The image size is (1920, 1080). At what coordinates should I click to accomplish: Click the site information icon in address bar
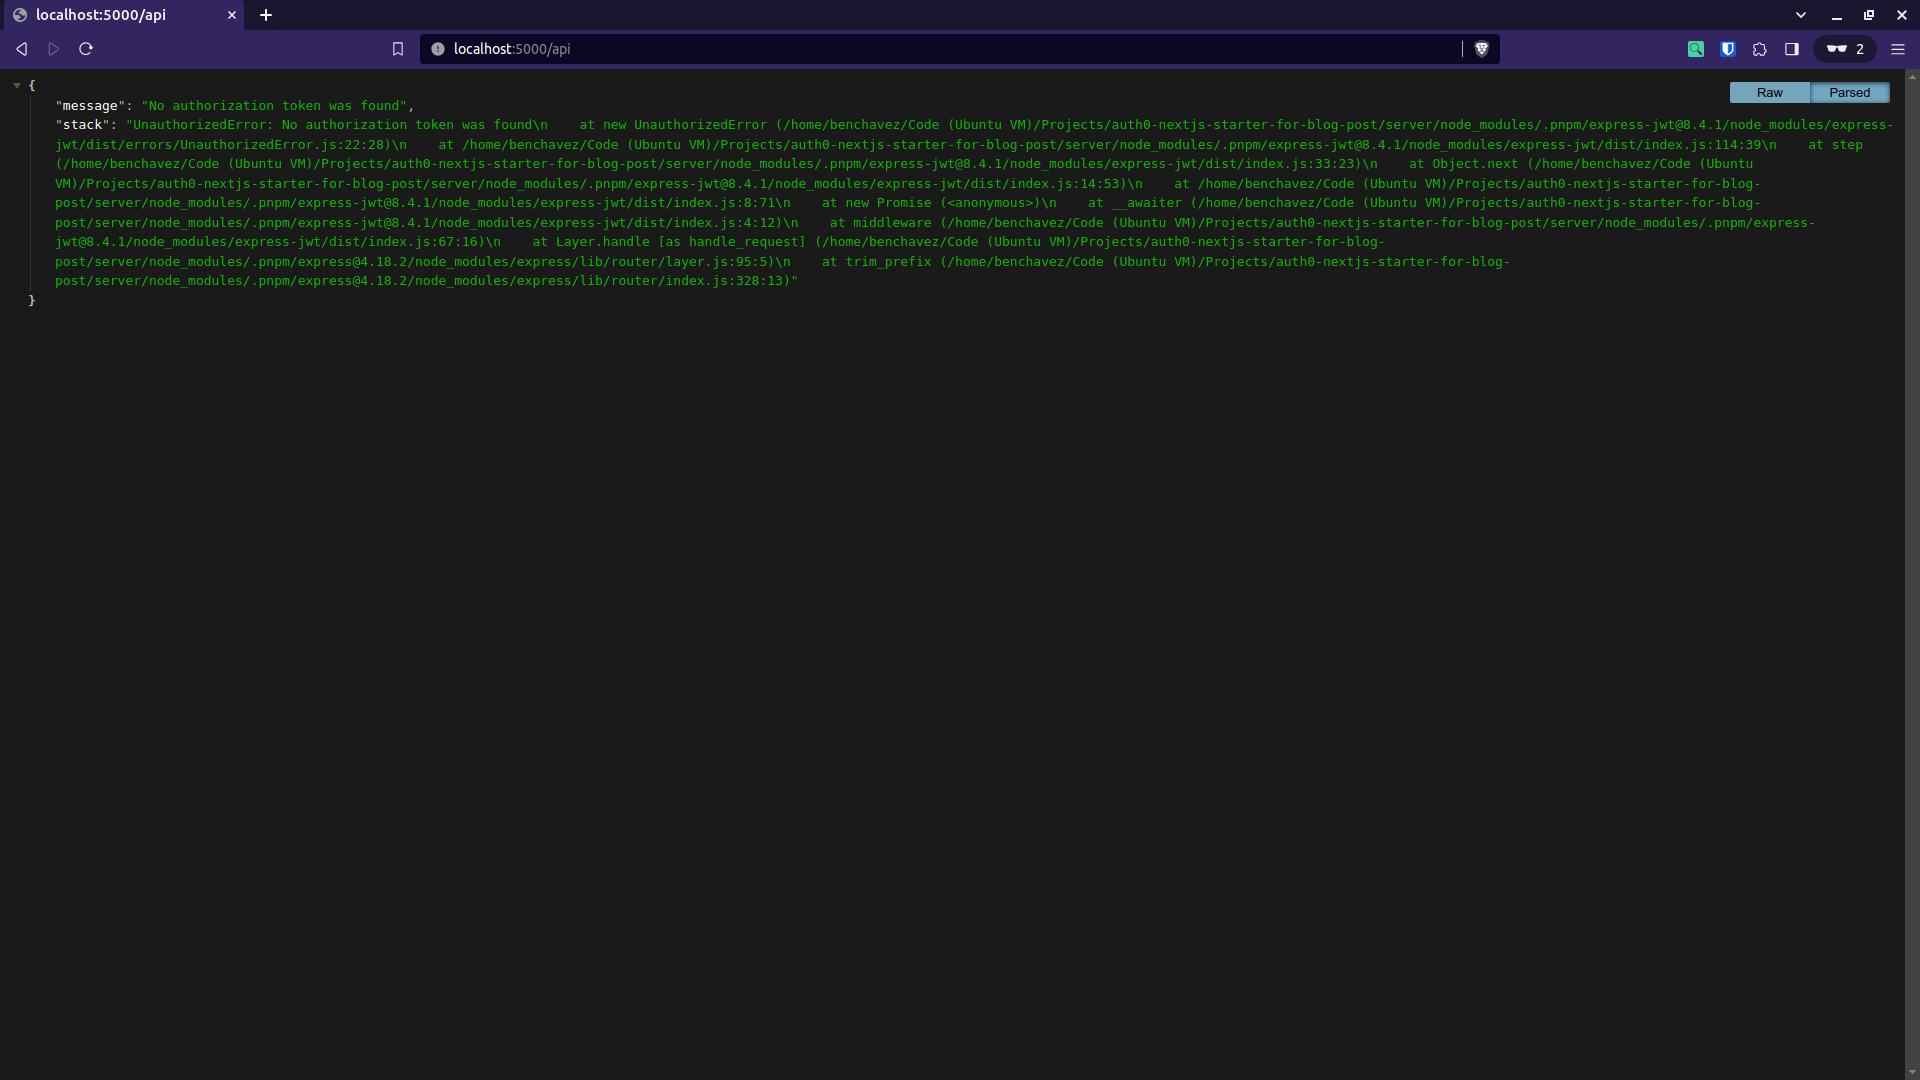[x=437, y=48]
